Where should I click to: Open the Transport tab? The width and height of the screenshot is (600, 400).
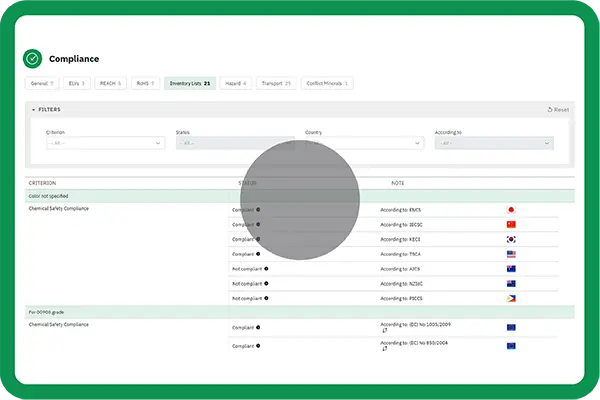276,83
